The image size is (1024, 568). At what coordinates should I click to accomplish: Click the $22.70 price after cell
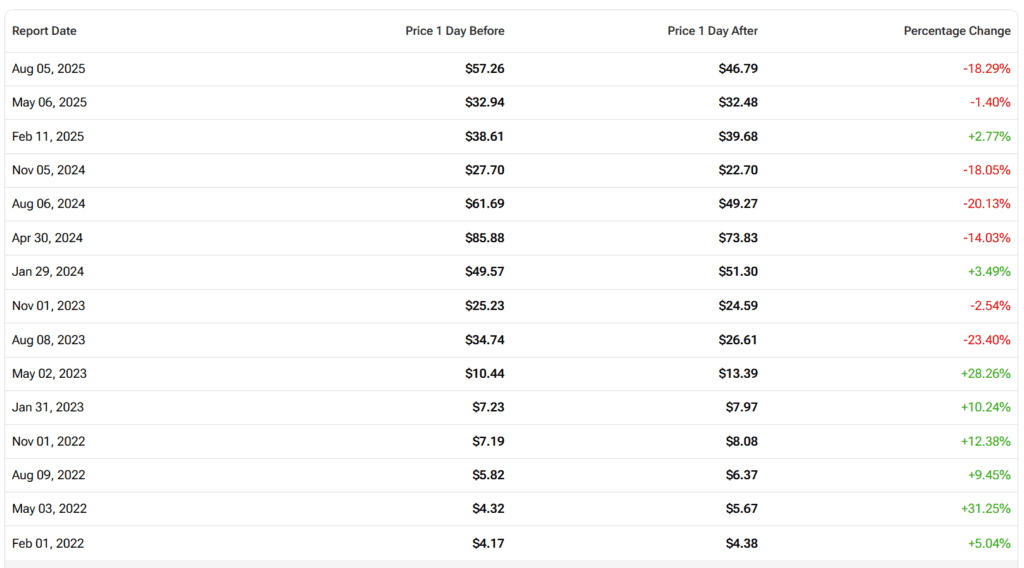(737, 170)
